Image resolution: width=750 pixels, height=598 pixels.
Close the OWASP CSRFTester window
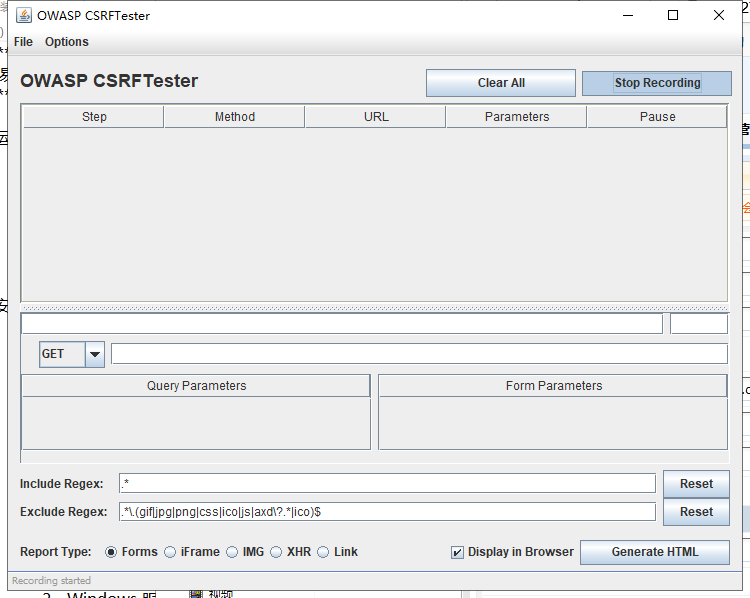coord(718,15)
